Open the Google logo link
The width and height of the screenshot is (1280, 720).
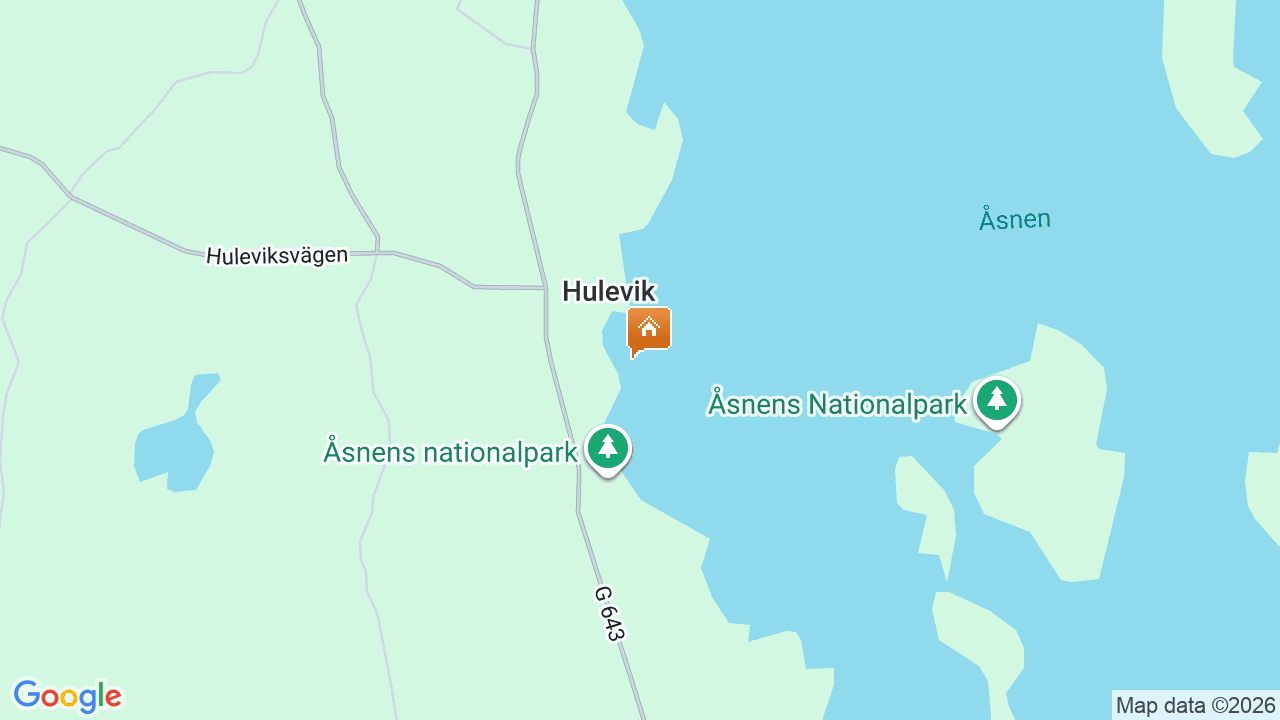[x=67, y=697]
